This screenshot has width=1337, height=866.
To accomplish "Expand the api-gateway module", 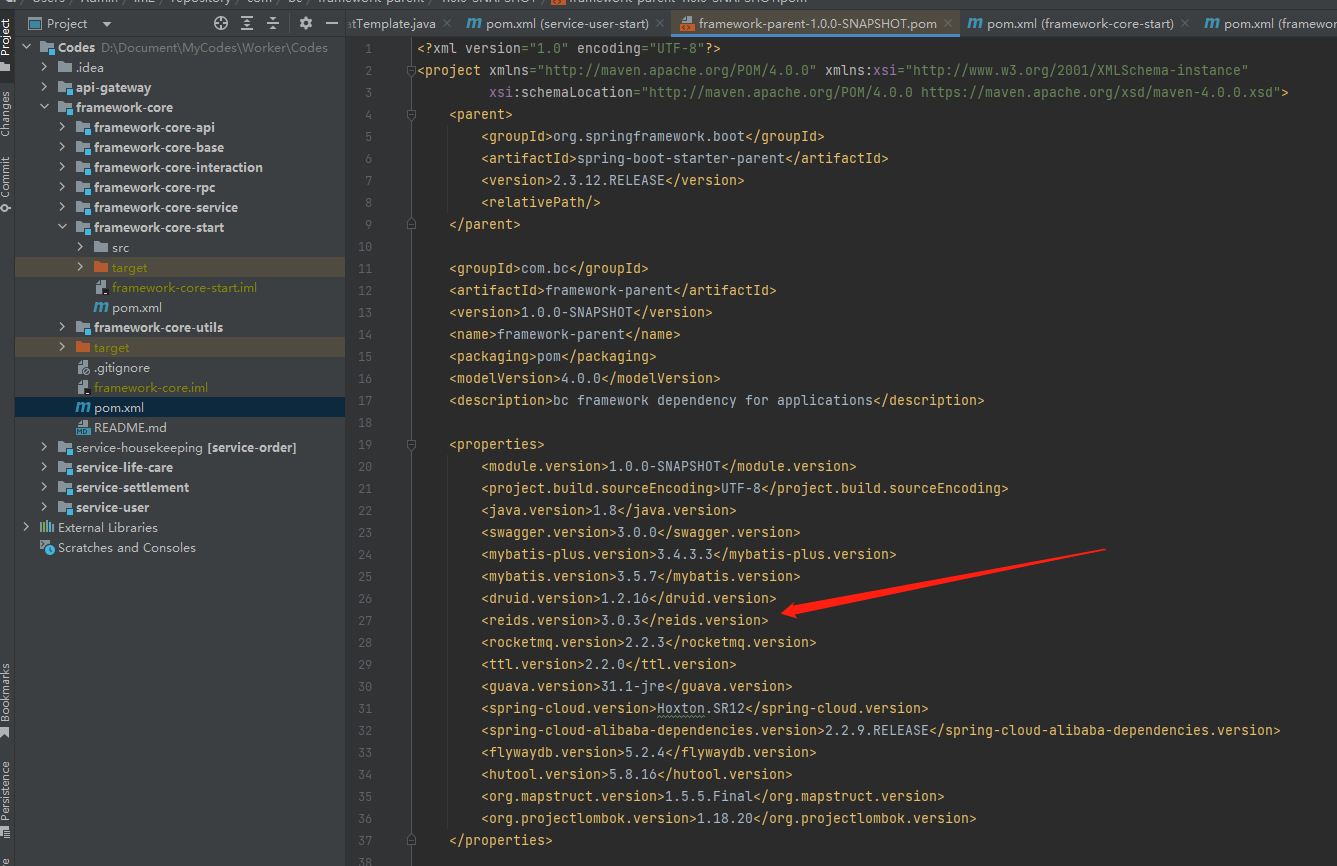I will point(45,87).
